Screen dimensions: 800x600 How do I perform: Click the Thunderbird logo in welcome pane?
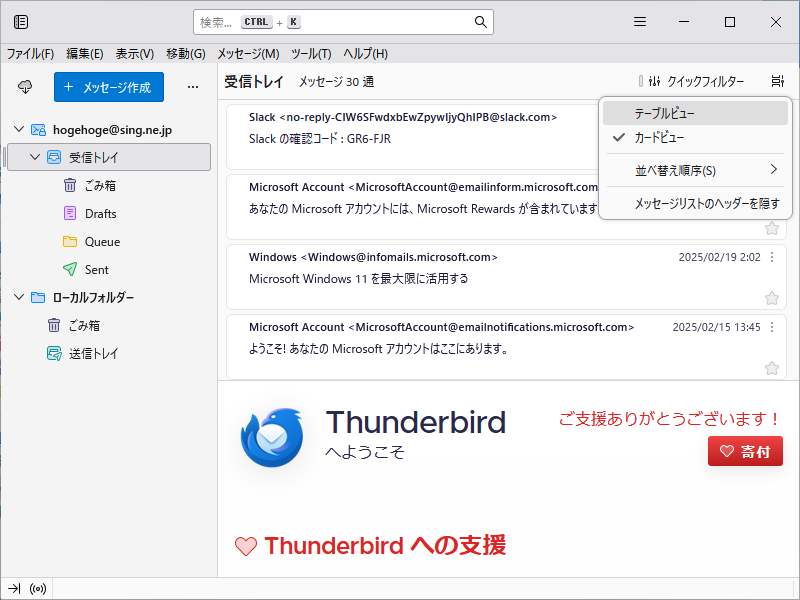pyautogui.click(x=272, y=437)
